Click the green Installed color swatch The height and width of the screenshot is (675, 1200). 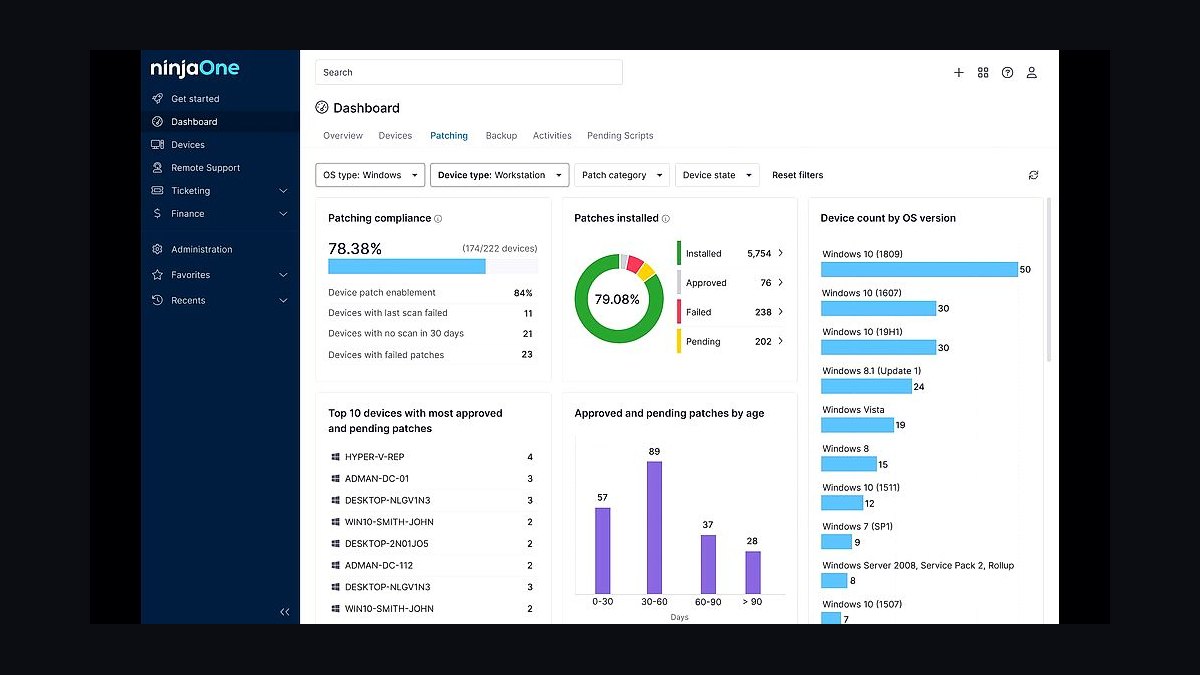click(679, 253)
